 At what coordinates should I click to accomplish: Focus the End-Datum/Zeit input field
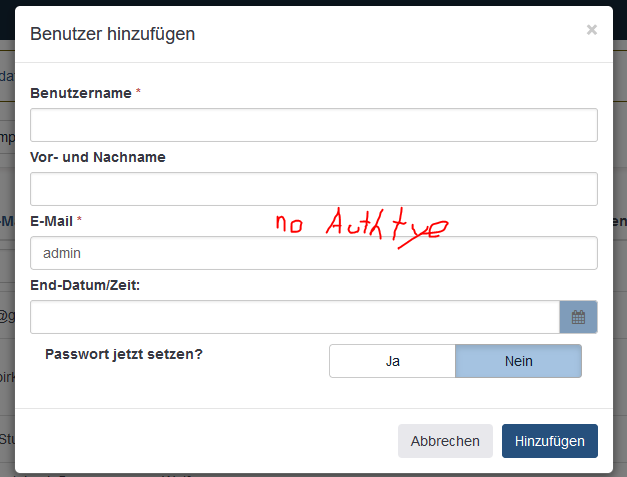click(295, 317)
